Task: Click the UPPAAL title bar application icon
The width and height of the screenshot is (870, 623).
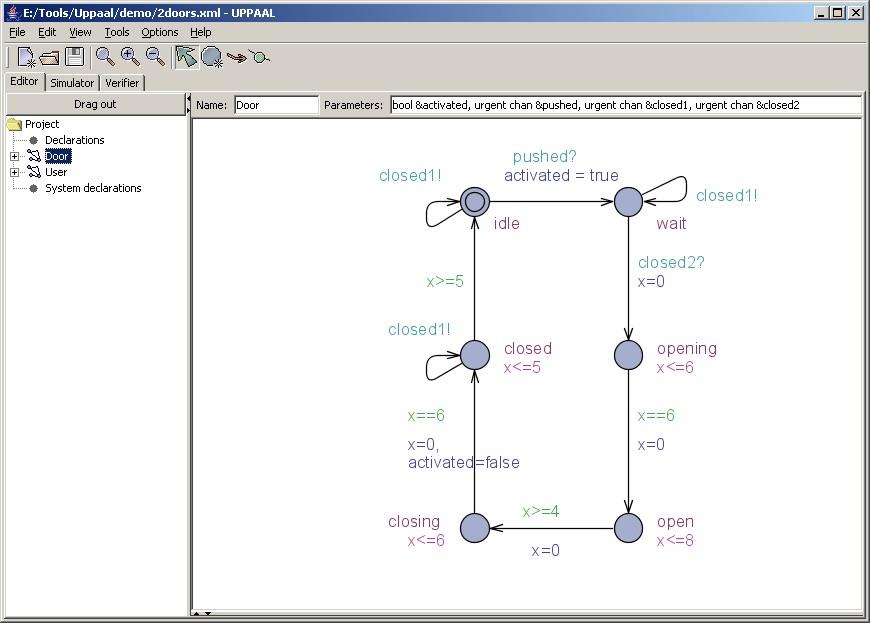Action: [13, 12]
